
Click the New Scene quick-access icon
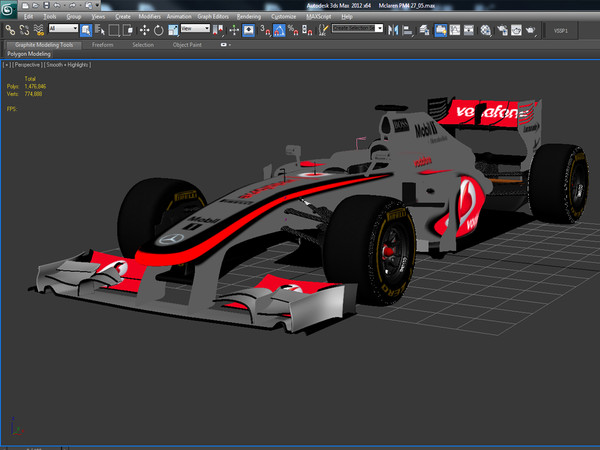25,5
